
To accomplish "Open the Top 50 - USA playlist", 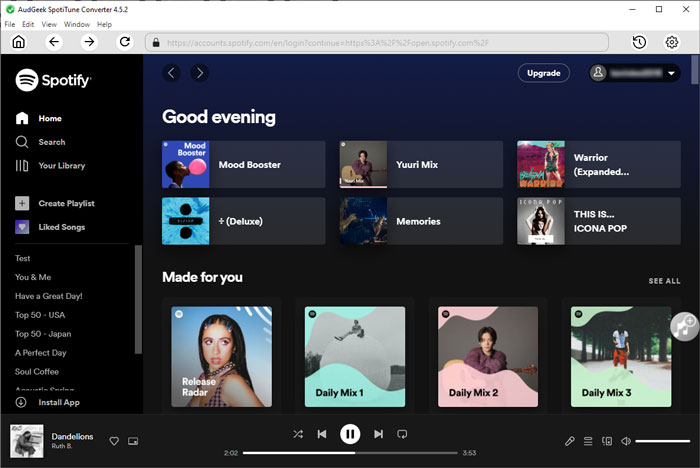I will [x=40, y=315].
